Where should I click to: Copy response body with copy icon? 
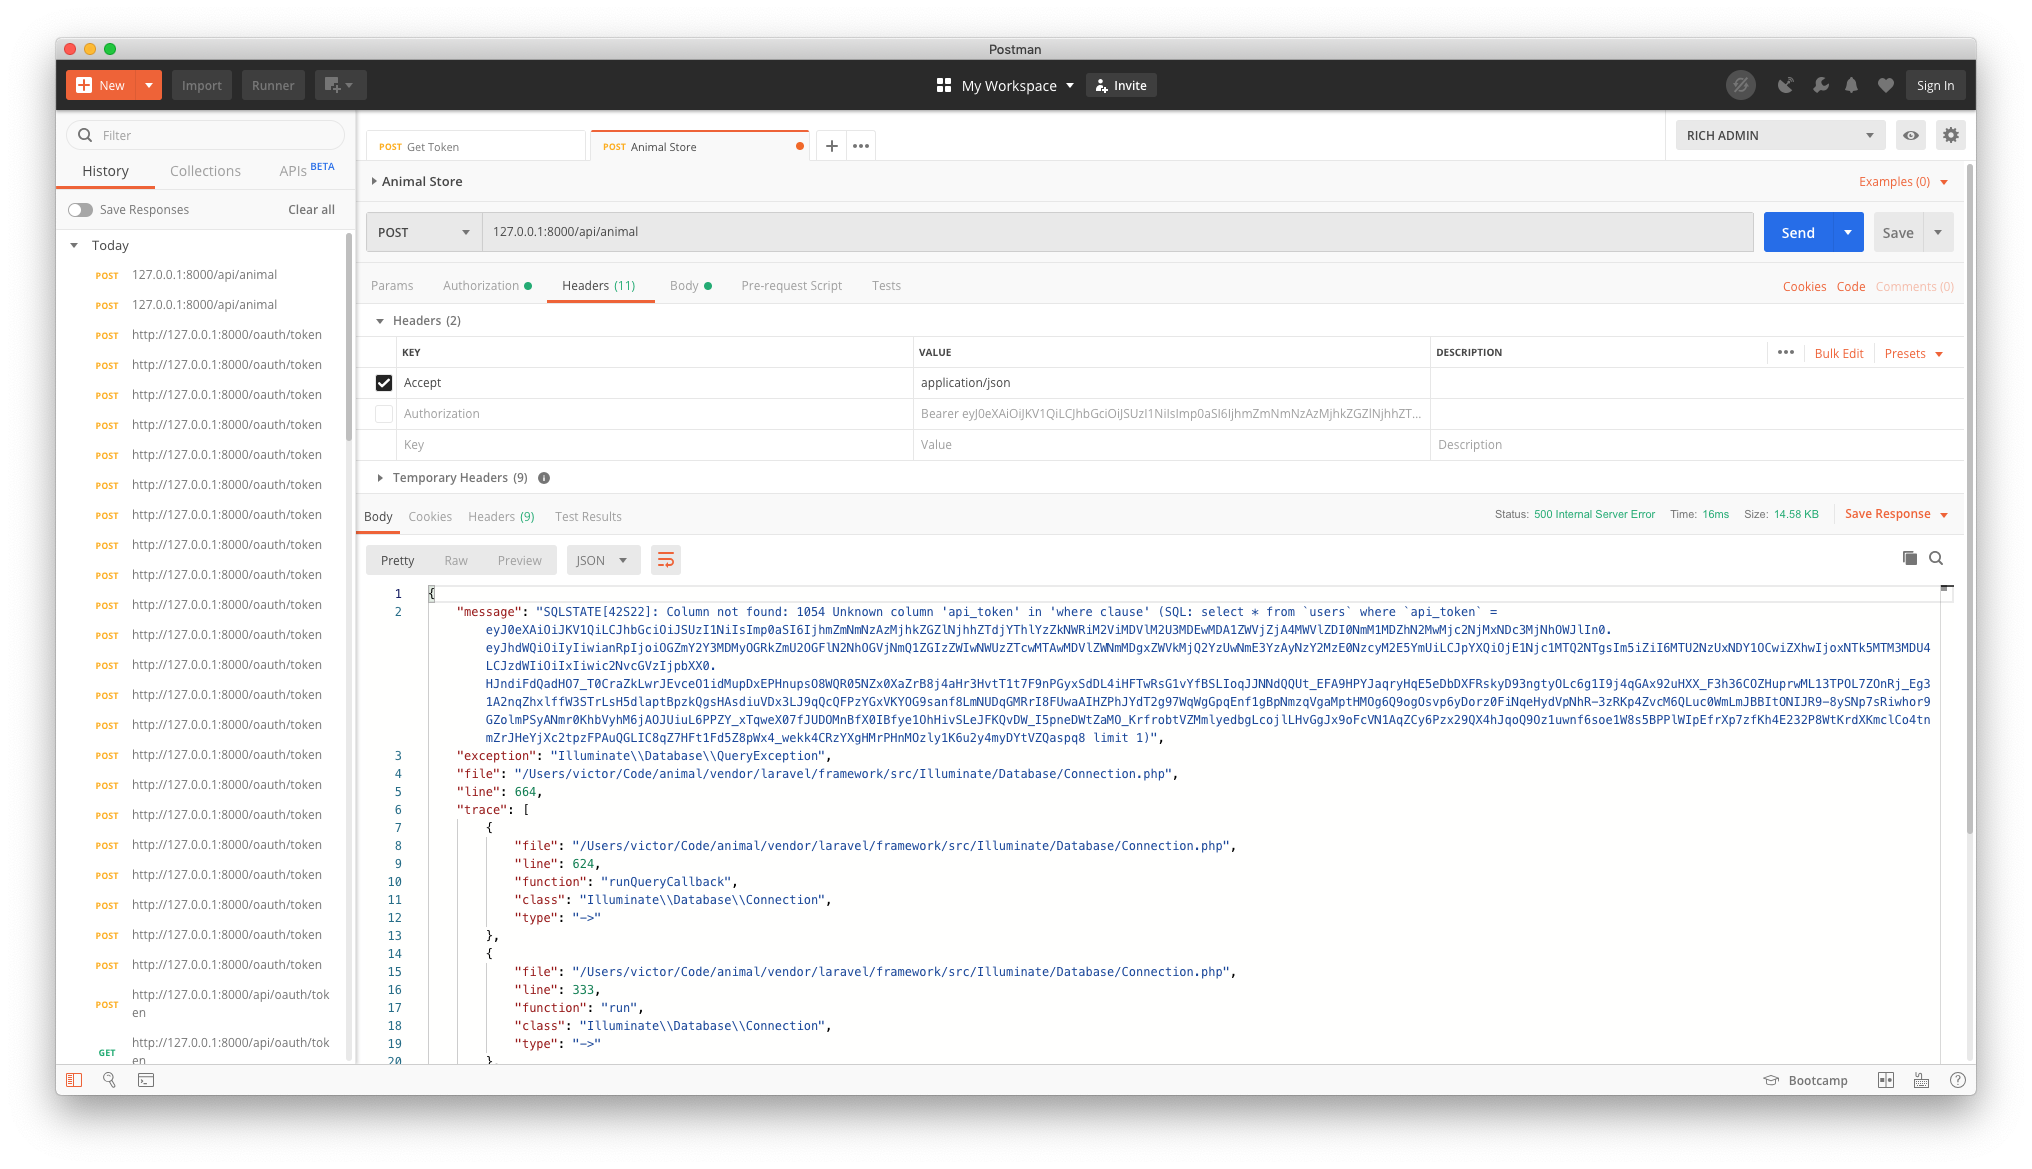coord(1910,558)
